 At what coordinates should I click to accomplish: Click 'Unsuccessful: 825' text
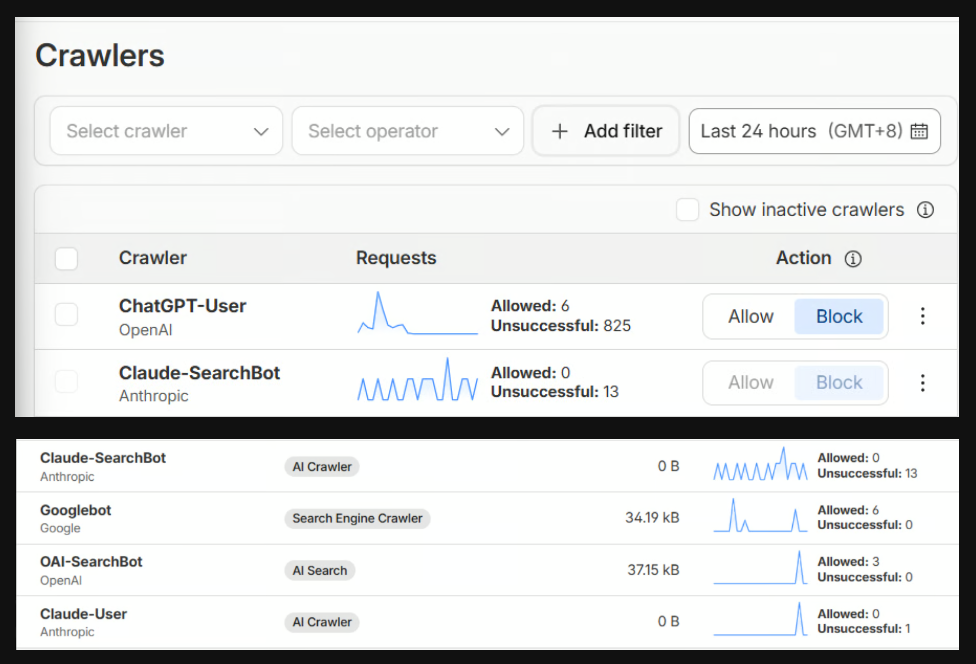pos(560,325)
